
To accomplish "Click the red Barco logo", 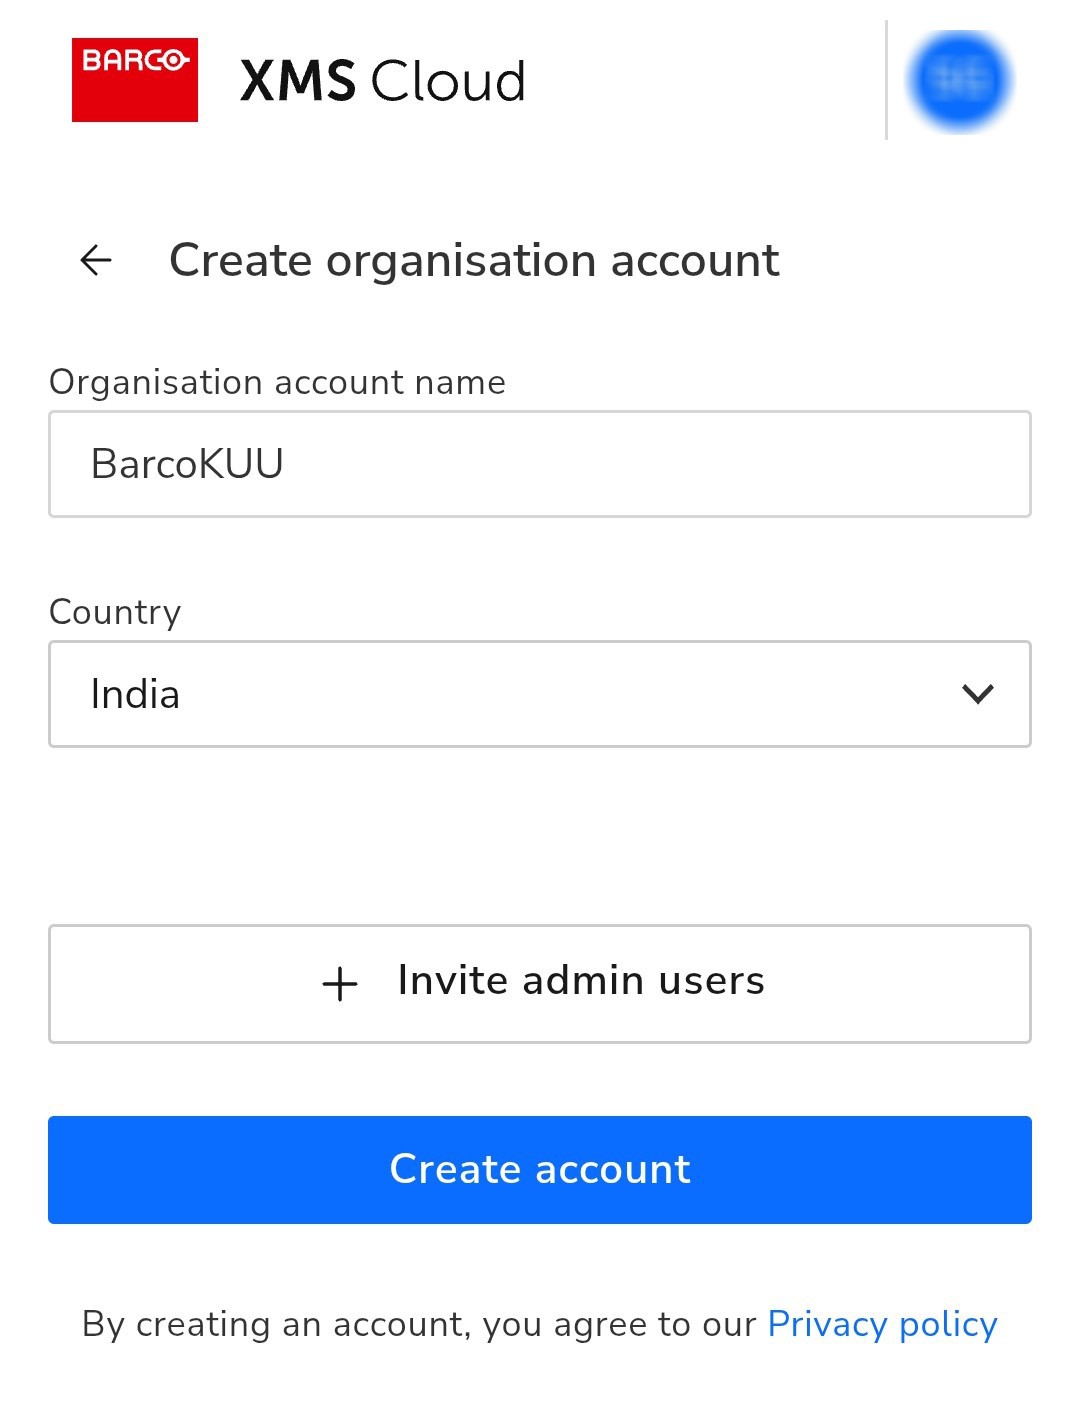I will pos(135,80).
